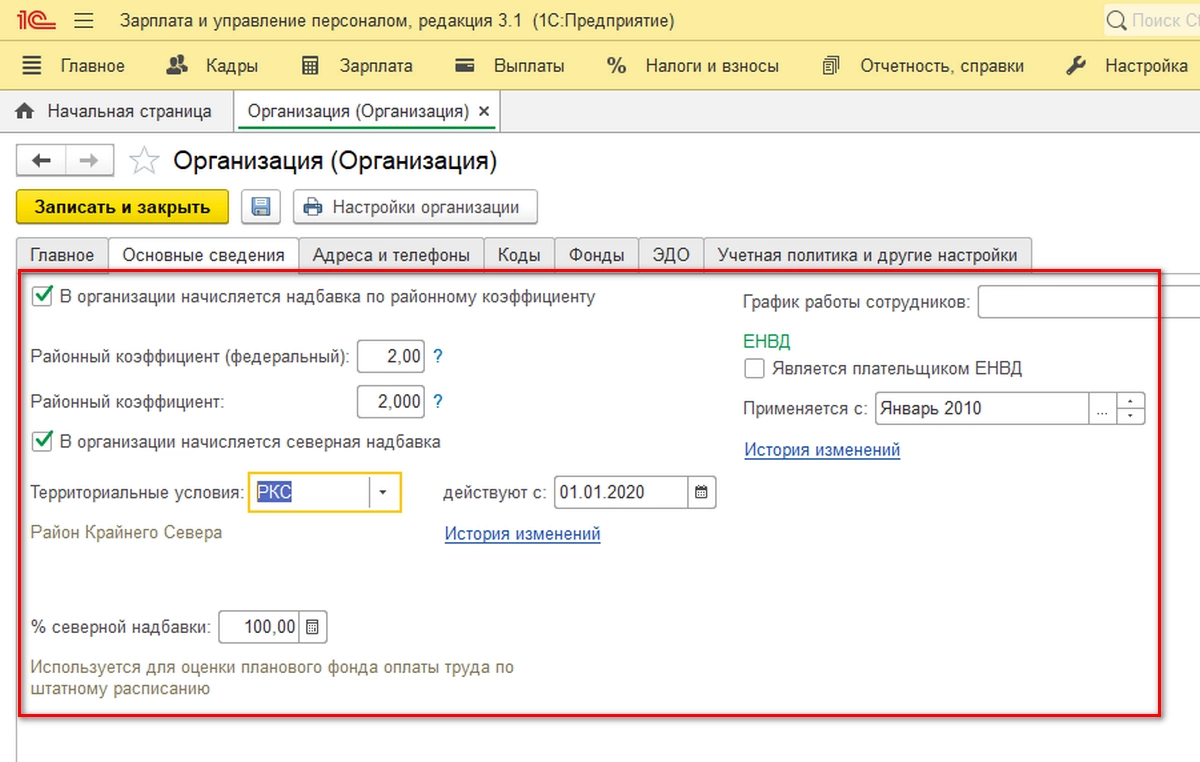Close the Организация (Организация) tab
The image size is (1200, 762).
pos(485,112)
